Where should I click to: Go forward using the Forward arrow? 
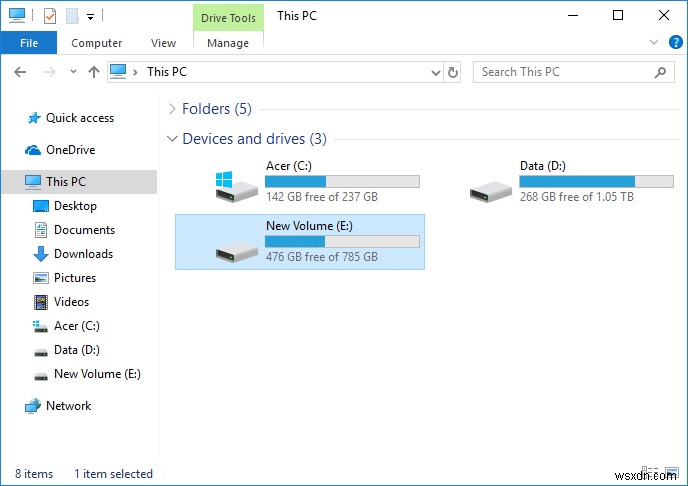click(x=50, y=72)
